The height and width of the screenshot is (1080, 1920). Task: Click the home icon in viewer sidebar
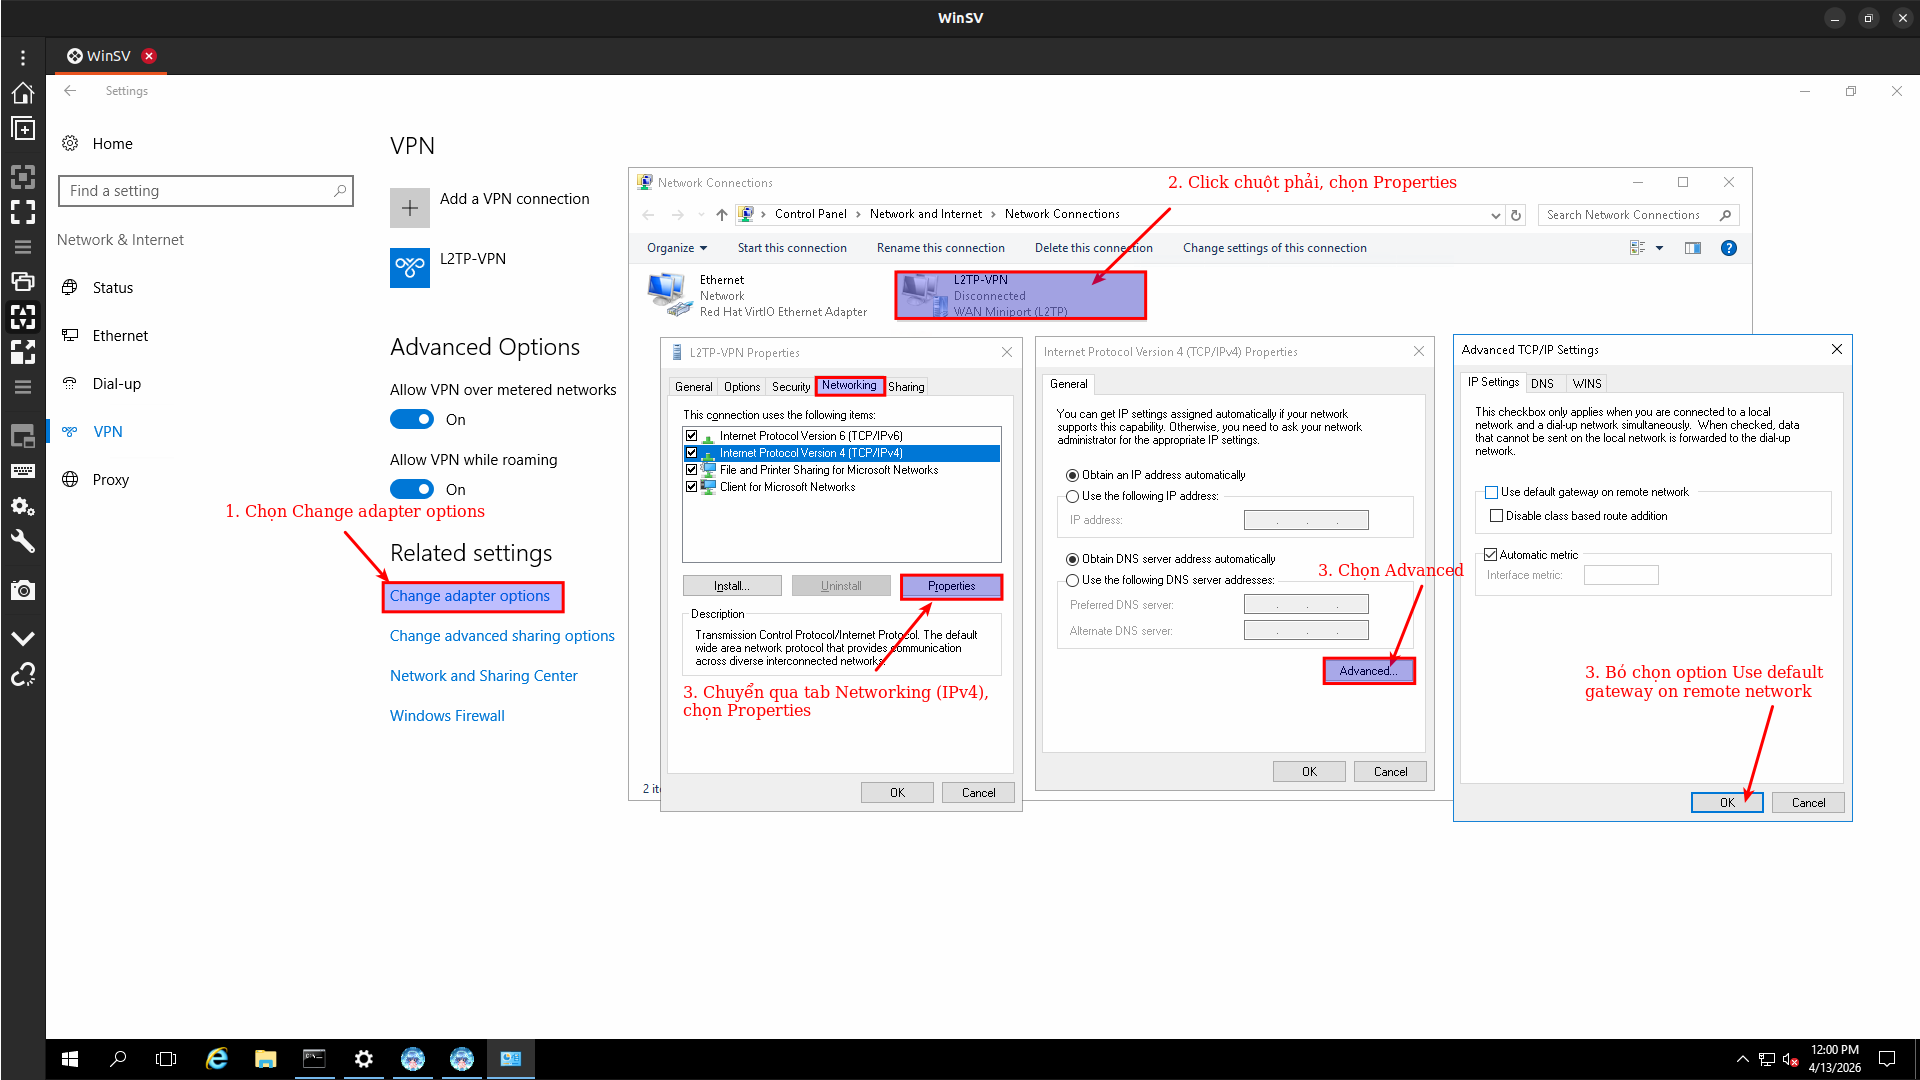[23, 93]
